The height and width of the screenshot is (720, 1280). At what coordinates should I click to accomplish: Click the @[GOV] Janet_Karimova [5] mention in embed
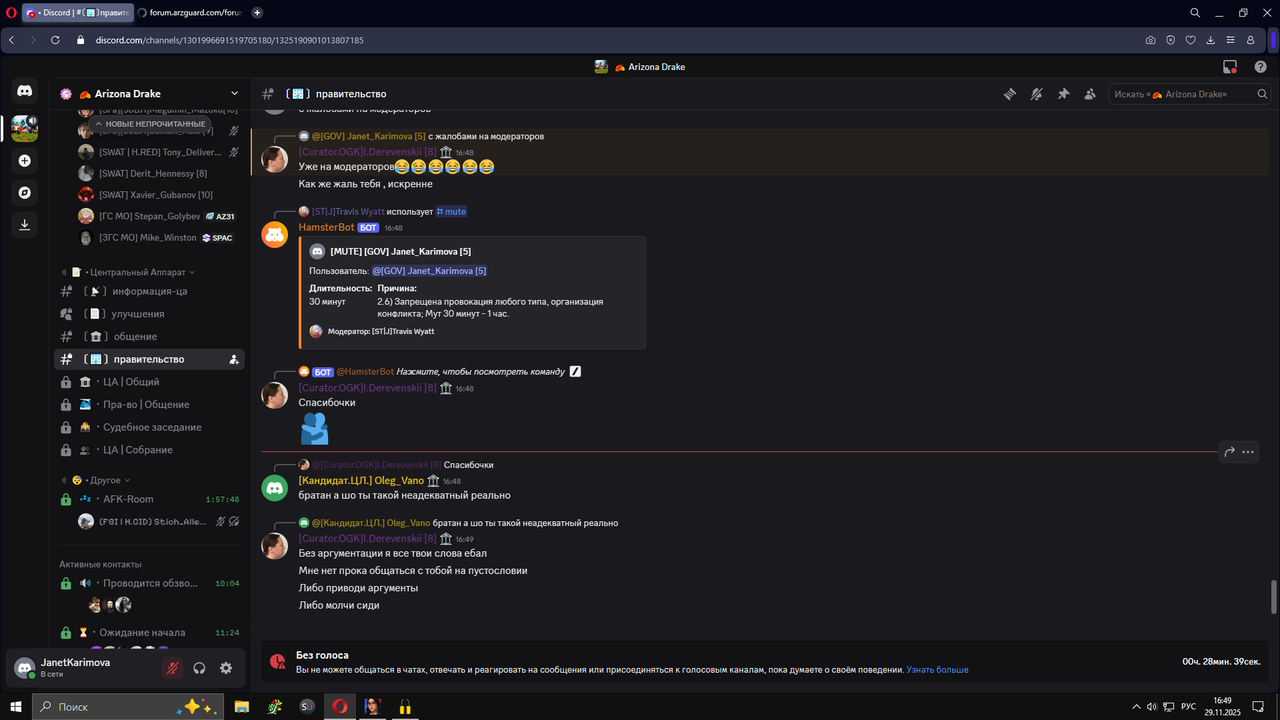pos(430,271)
